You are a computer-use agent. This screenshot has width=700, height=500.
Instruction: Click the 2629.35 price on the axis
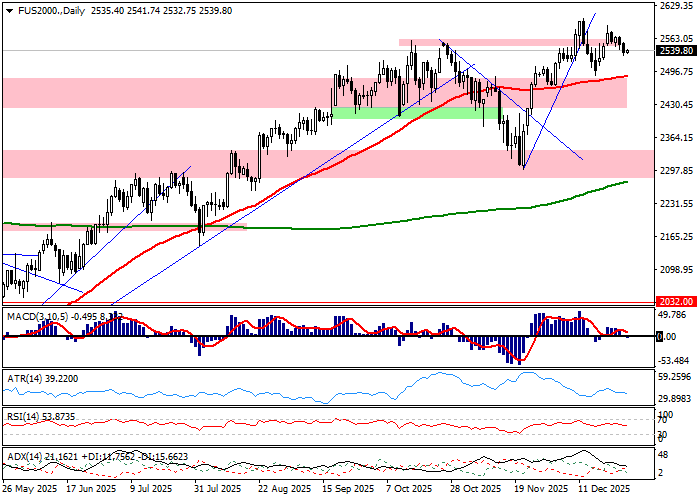coord(677,6)
